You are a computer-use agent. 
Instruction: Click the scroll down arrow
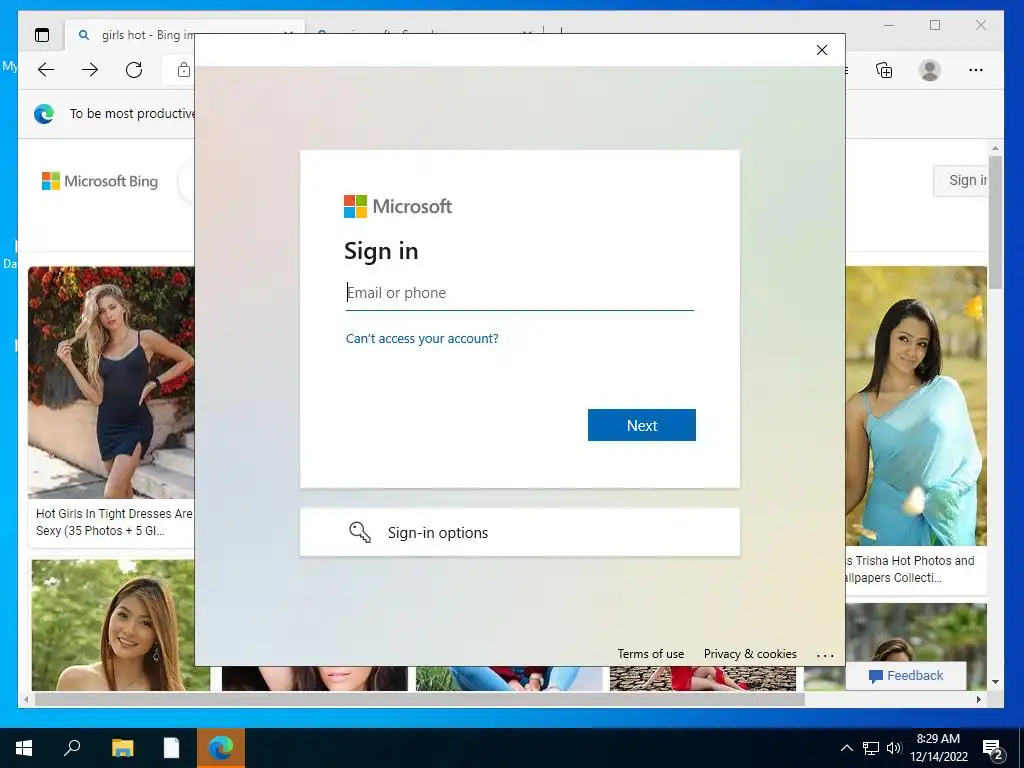point(995,682)
